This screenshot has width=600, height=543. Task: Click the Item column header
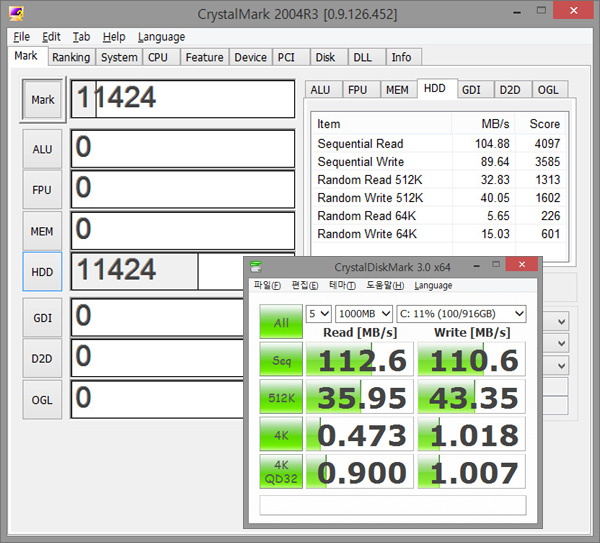coord(382,124)
